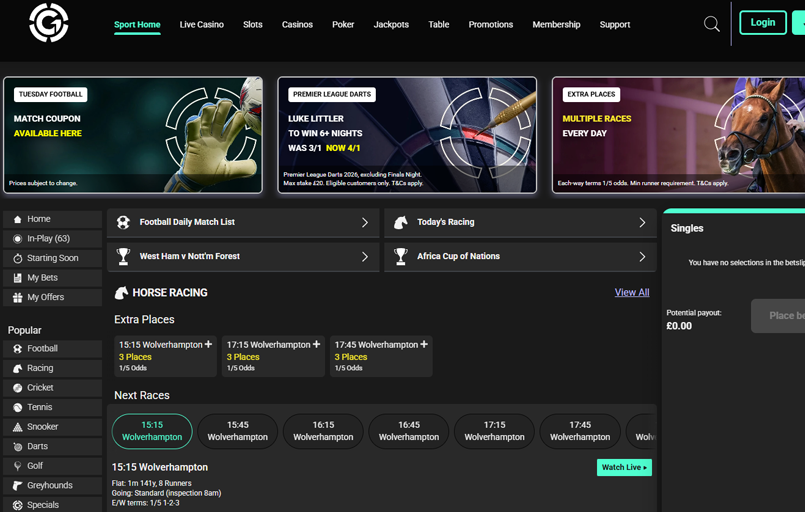The width and height of the screenshot is (805, 512).
Task: Open the Starting Soon sidebar item
Action: [x=52, y=258]
